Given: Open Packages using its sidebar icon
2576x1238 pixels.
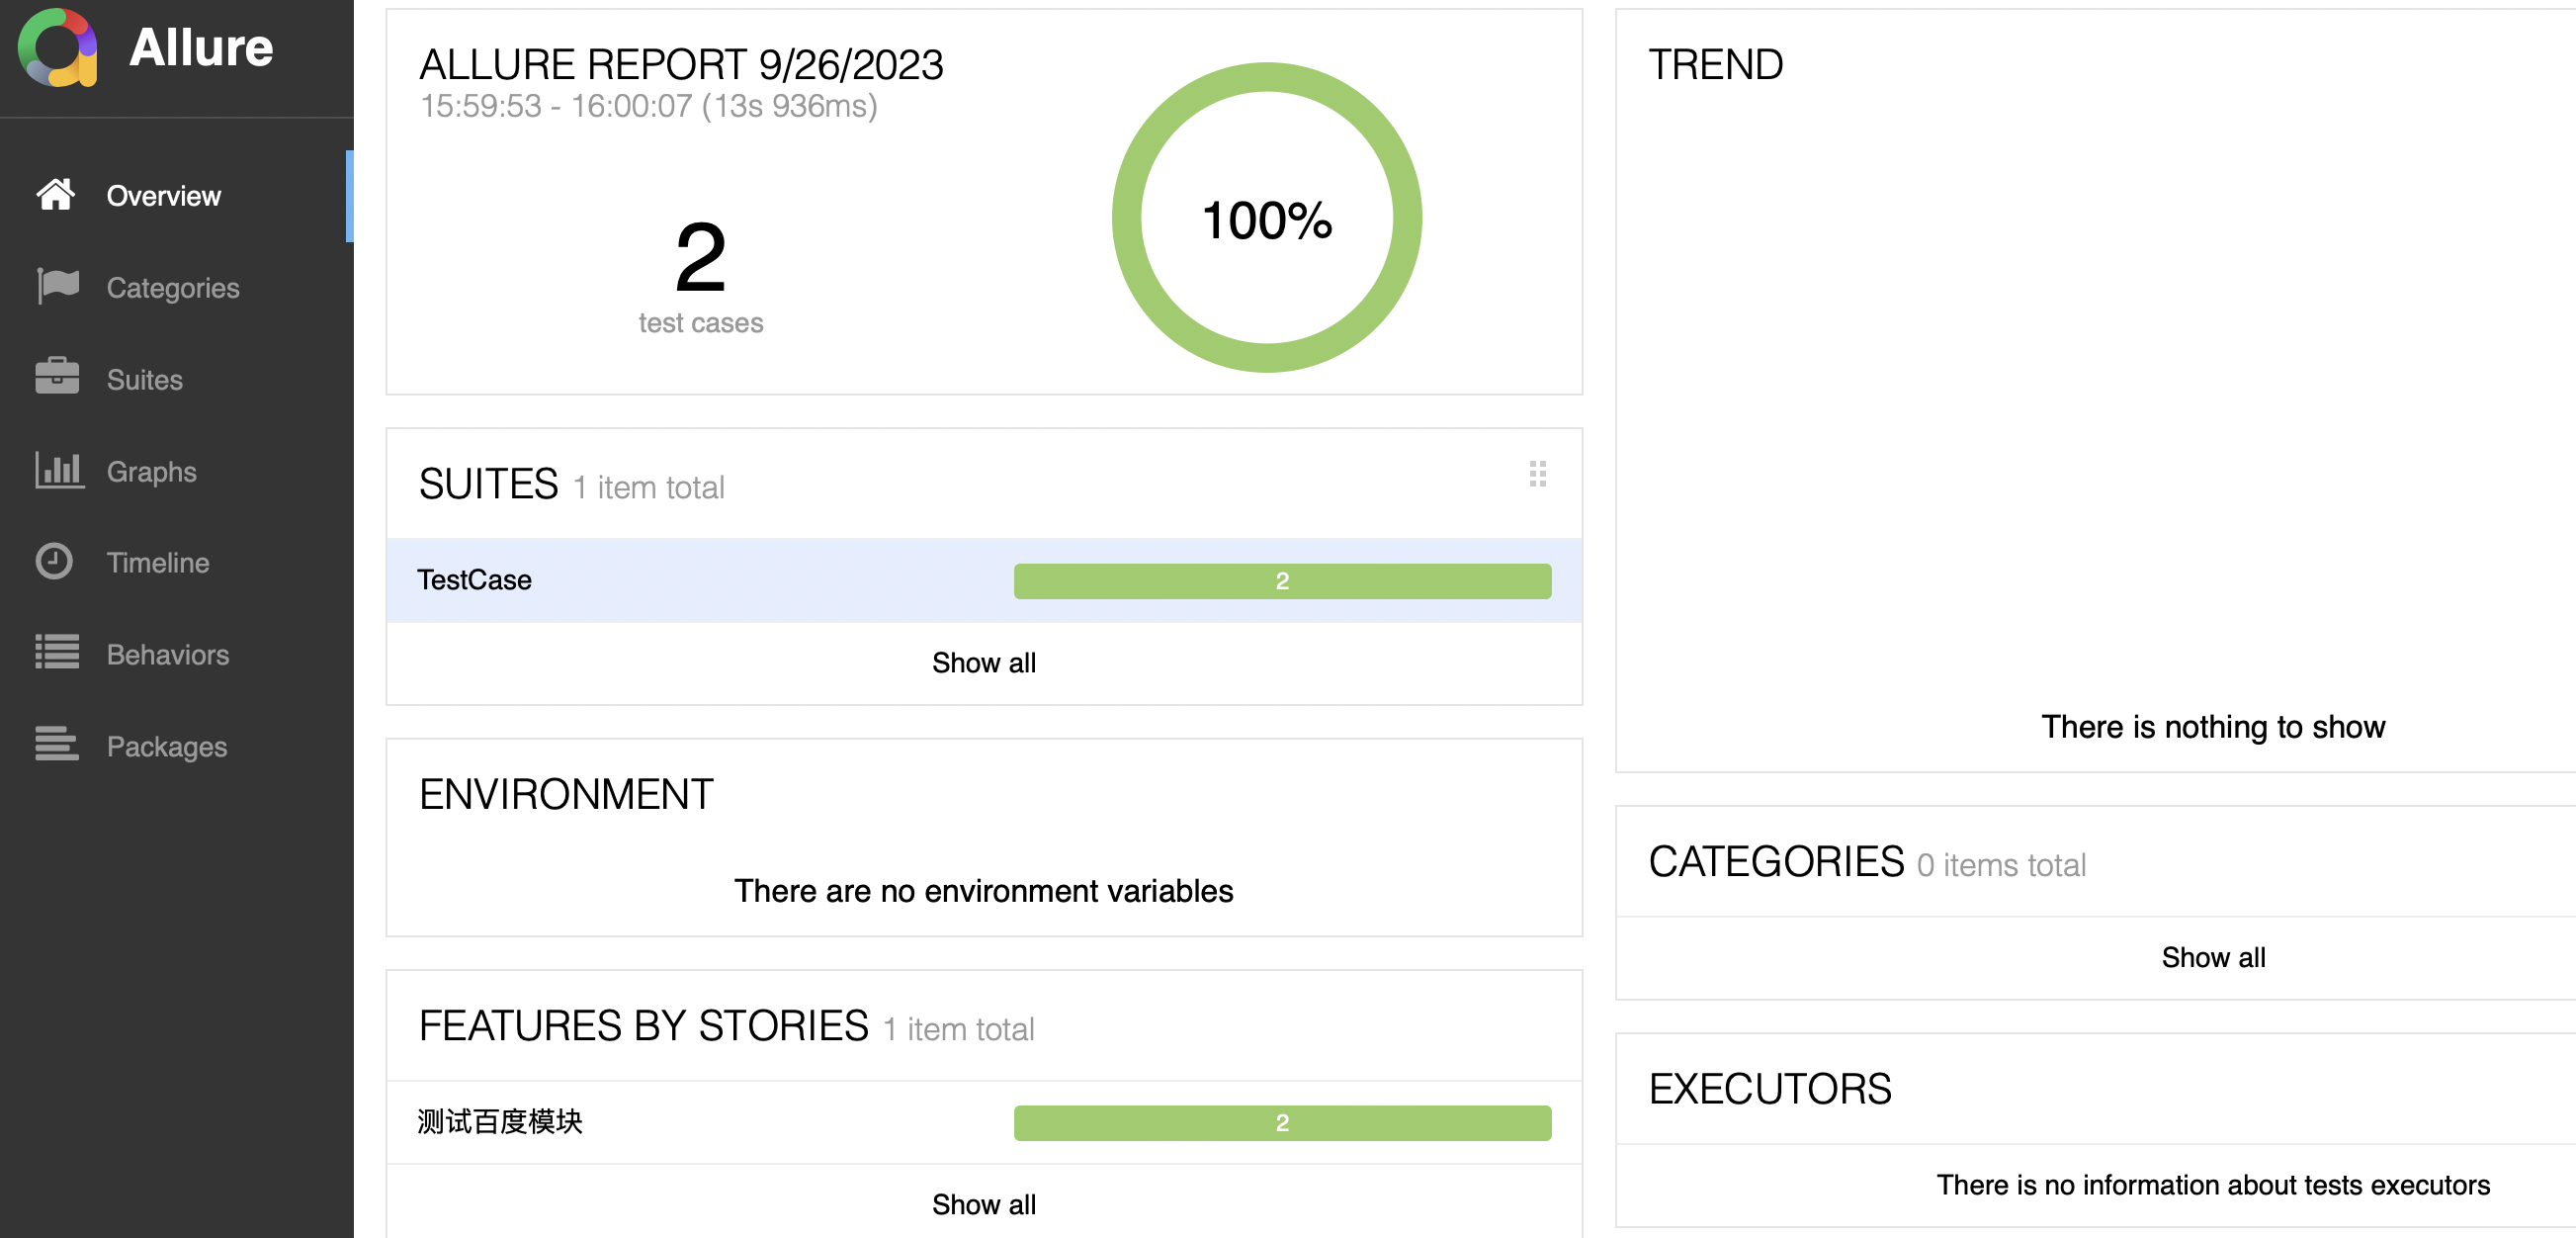Looking at the screenshot, I should pyautogui.click(x=56, y=746).
